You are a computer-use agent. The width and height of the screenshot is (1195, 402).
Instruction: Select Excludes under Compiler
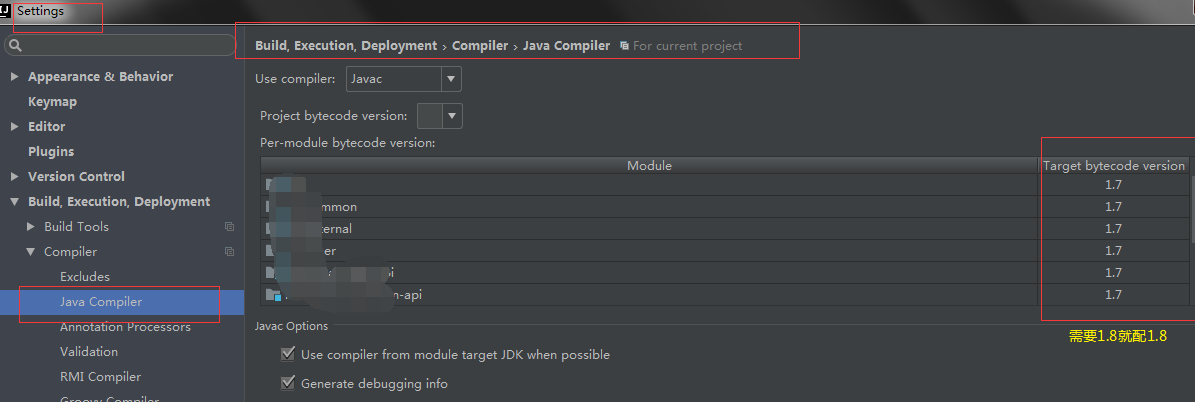85,277
